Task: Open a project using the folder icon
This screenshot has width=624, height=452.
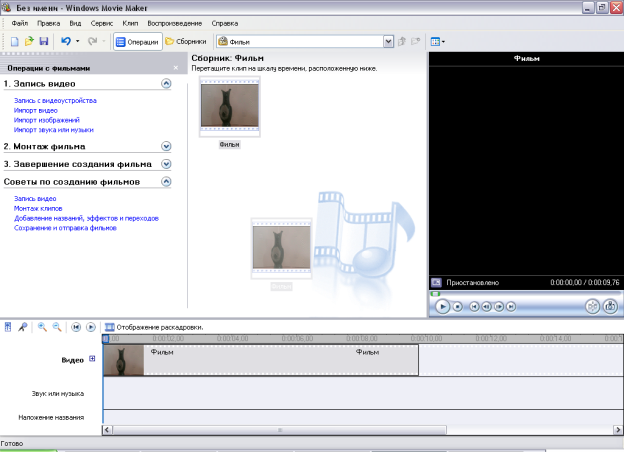Action: point(29,41)
